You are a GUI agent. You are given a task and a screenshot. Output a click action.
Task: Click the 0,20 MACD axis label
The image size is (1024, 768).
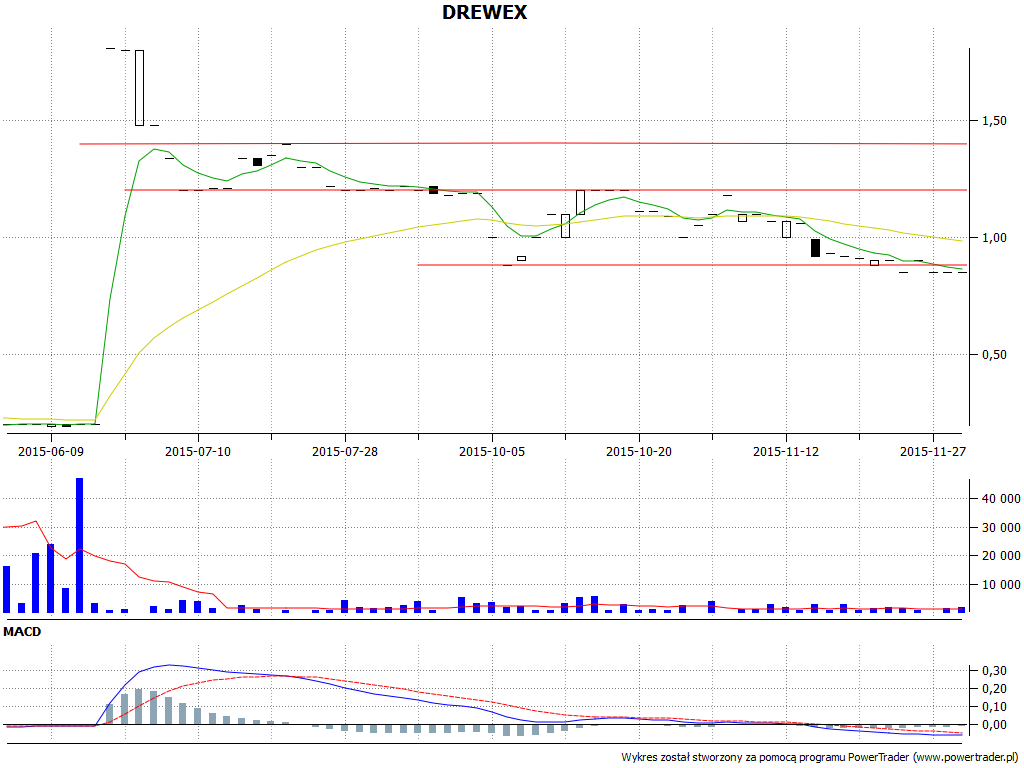click(995, 689)
